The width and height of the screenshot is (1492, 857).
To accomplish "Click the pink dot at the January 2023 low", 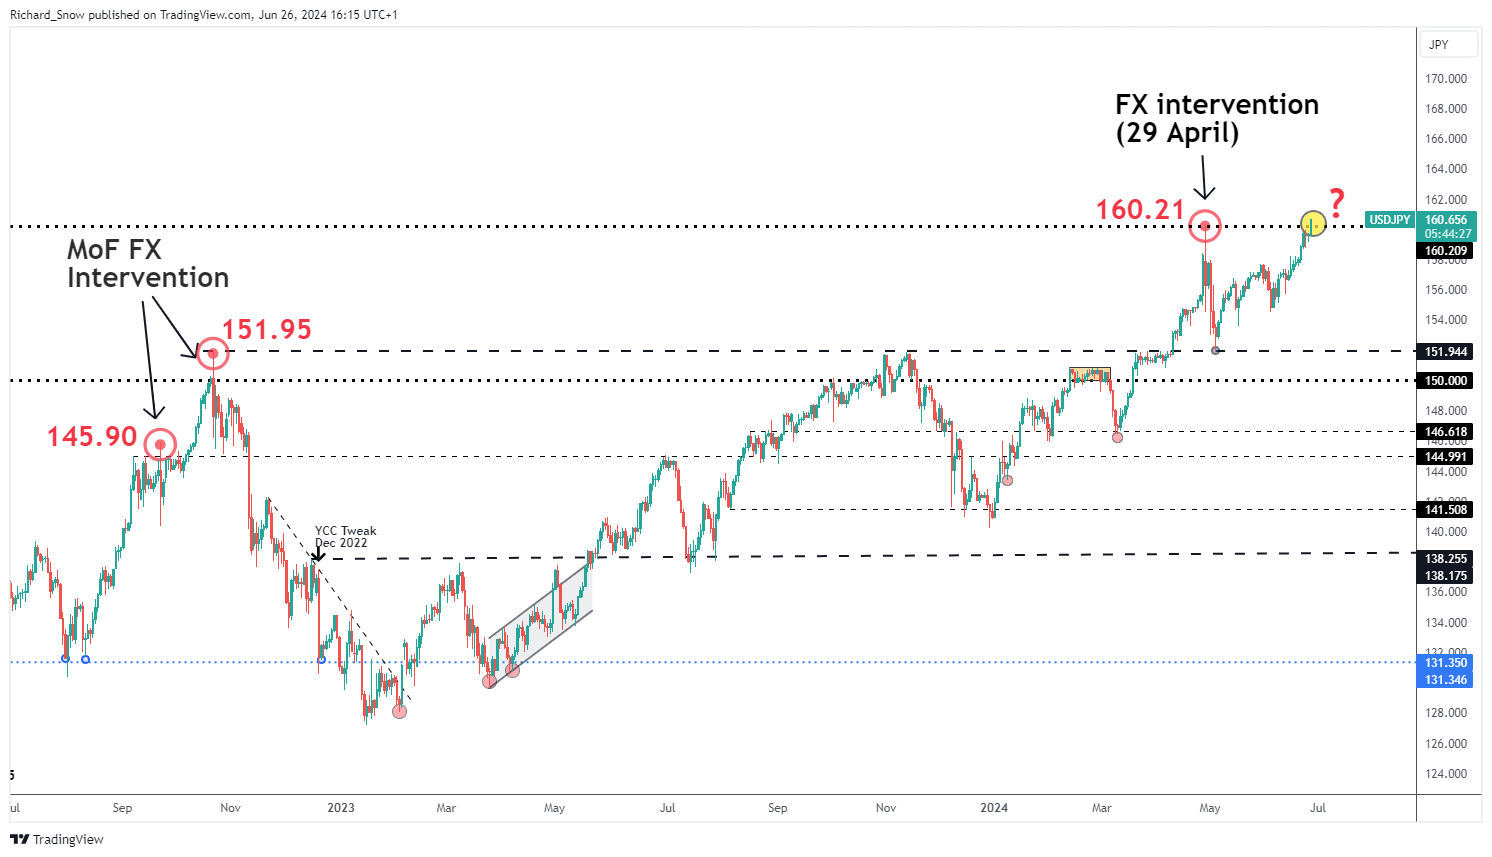I will (400, 711).
